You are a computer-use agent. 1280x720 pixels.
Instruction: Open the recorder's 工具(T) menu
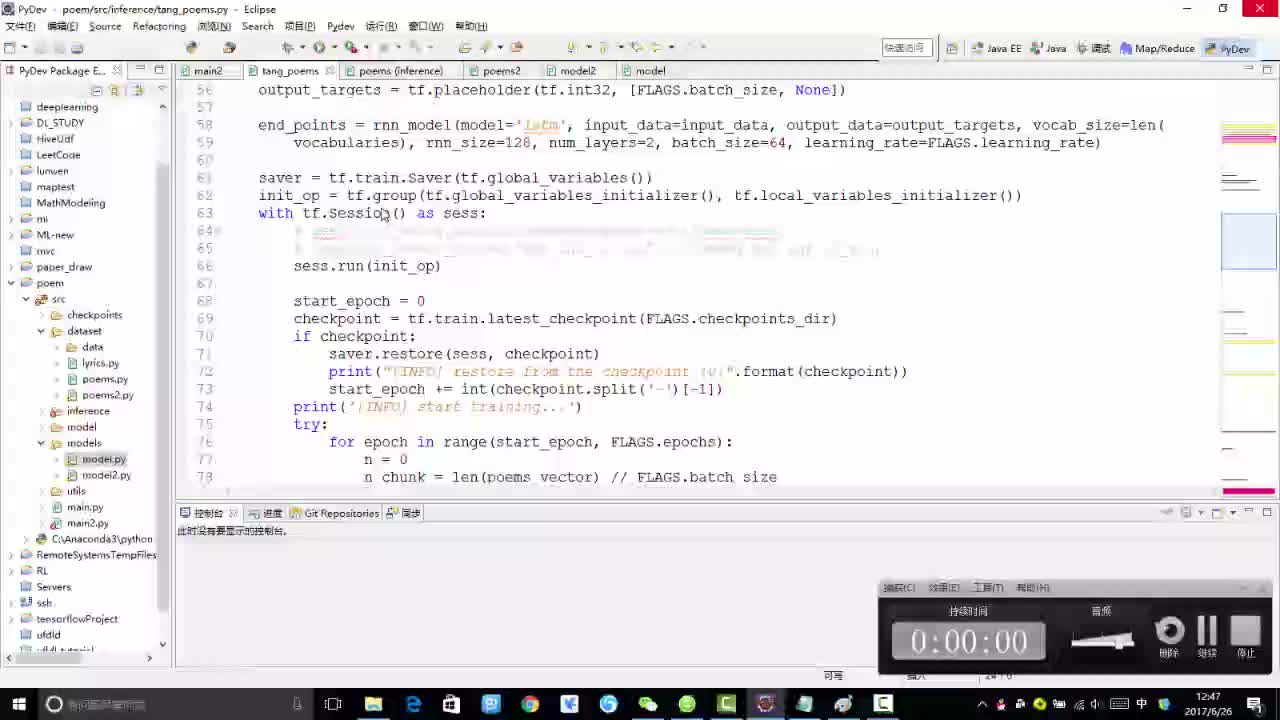[x=988, y=588]
